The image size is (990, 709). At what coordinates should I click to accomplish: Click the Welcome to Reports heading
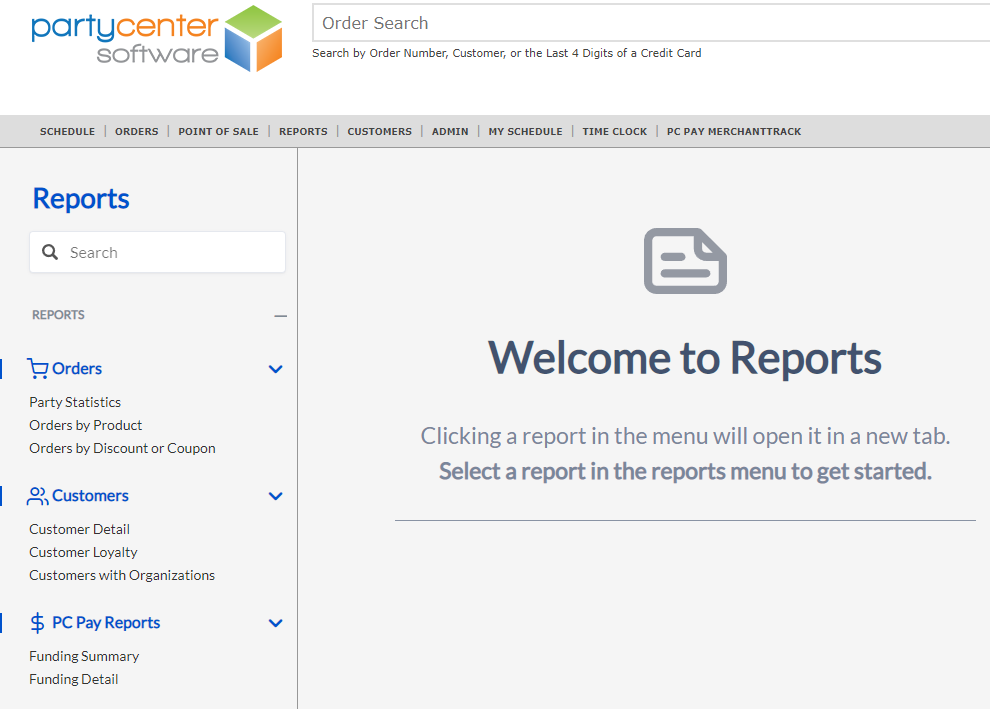tap(685, 358)
